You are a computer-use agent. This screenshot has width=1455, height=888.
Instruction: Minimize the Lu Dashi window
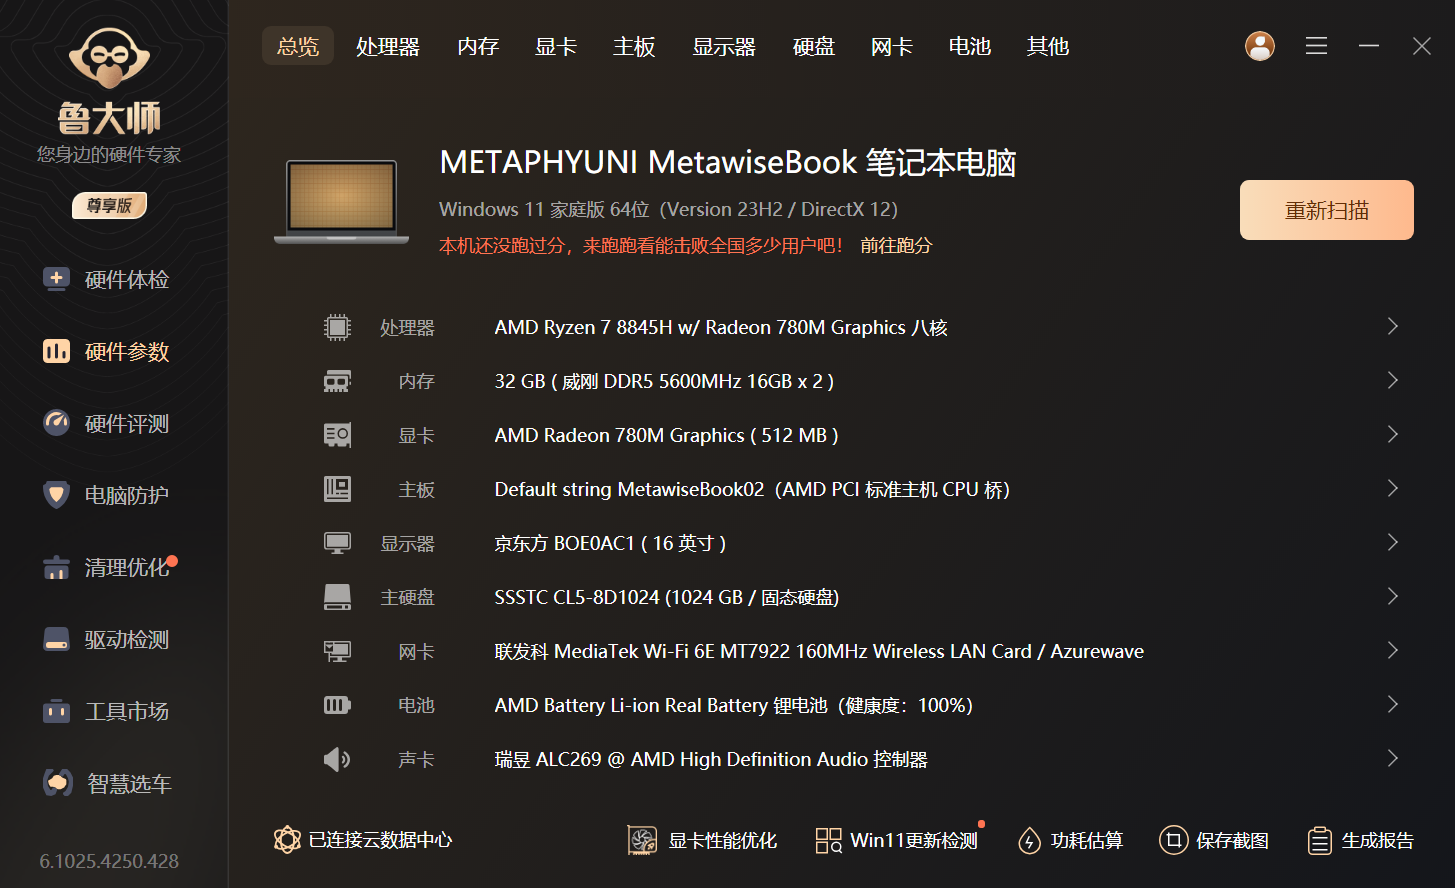pos(1369,46)
